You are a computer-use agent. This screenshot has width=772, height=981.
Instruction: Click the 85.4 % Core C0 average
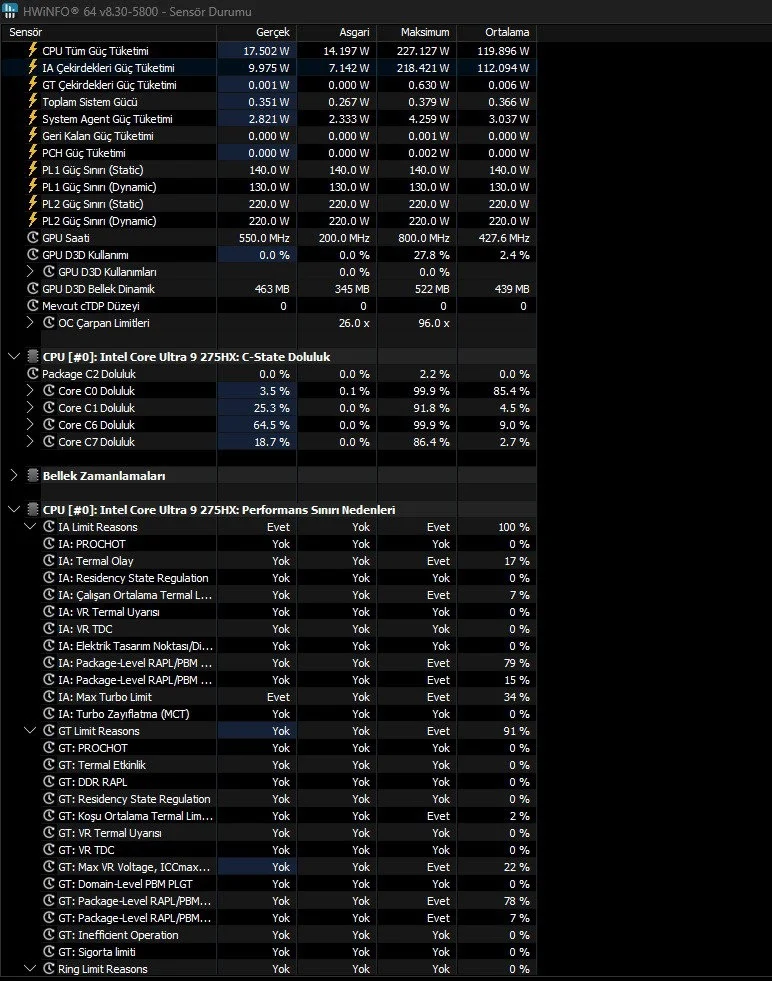pyautogui.click(x=511, y=391)
